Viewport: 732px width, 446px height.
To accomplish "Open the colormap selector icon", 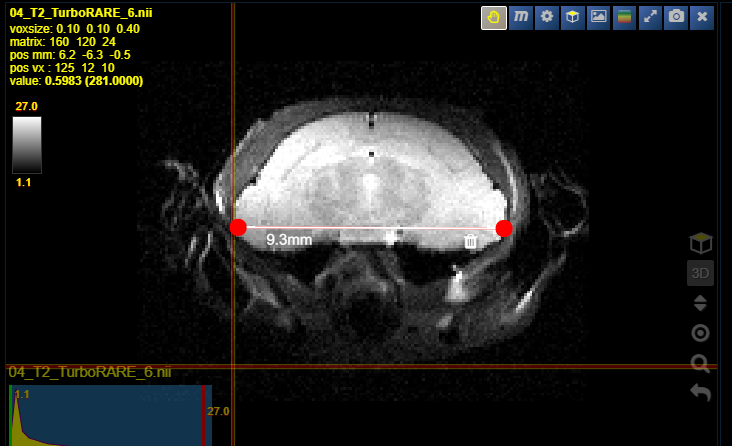I will coord(624,18).
